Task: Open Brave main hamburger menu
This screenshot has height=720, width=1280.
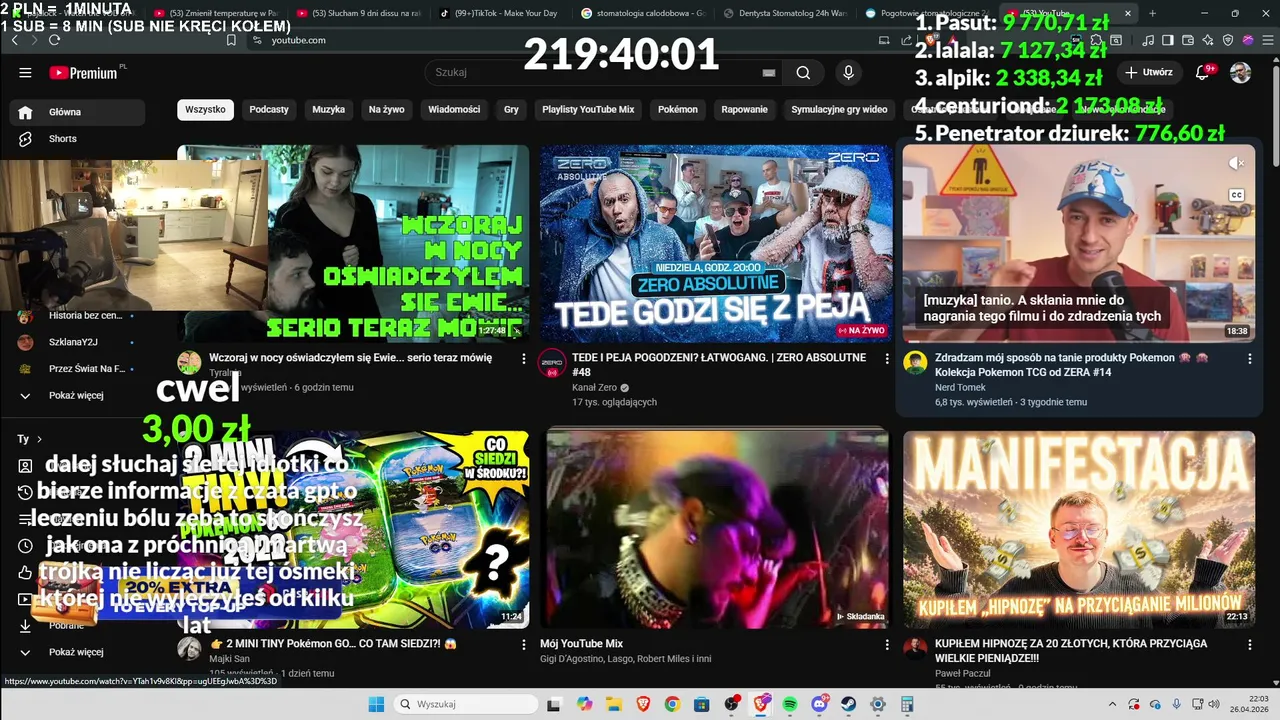Action: (x=1266, y=40)
